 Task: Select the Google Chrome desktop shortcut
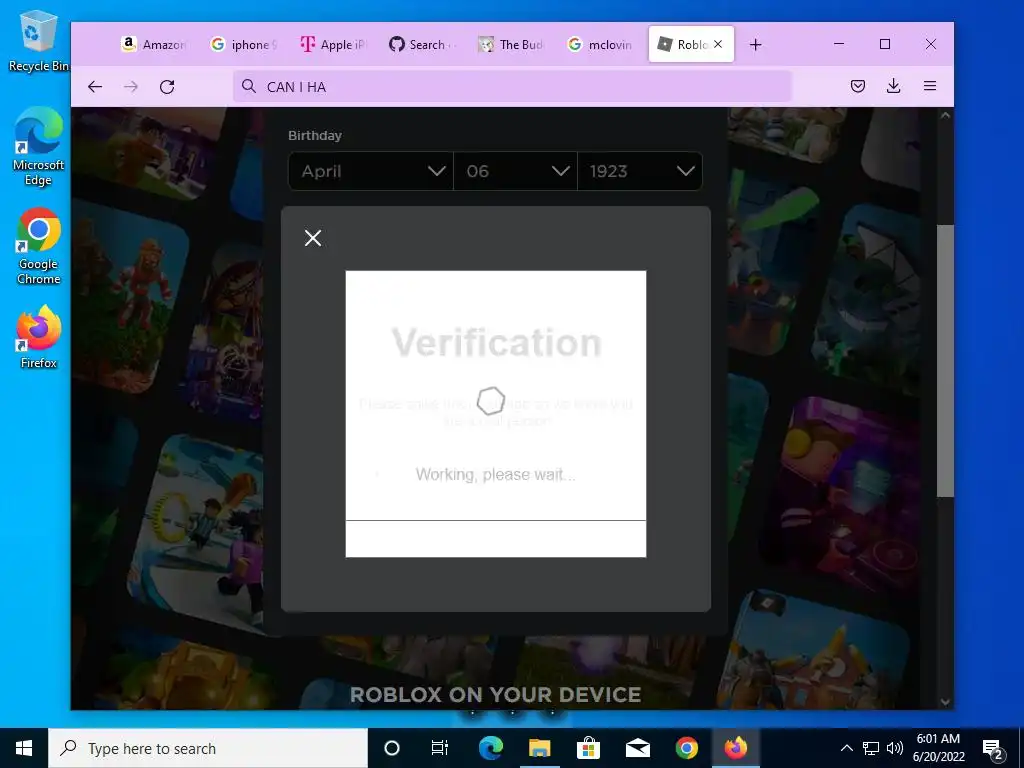click(39, 246)
